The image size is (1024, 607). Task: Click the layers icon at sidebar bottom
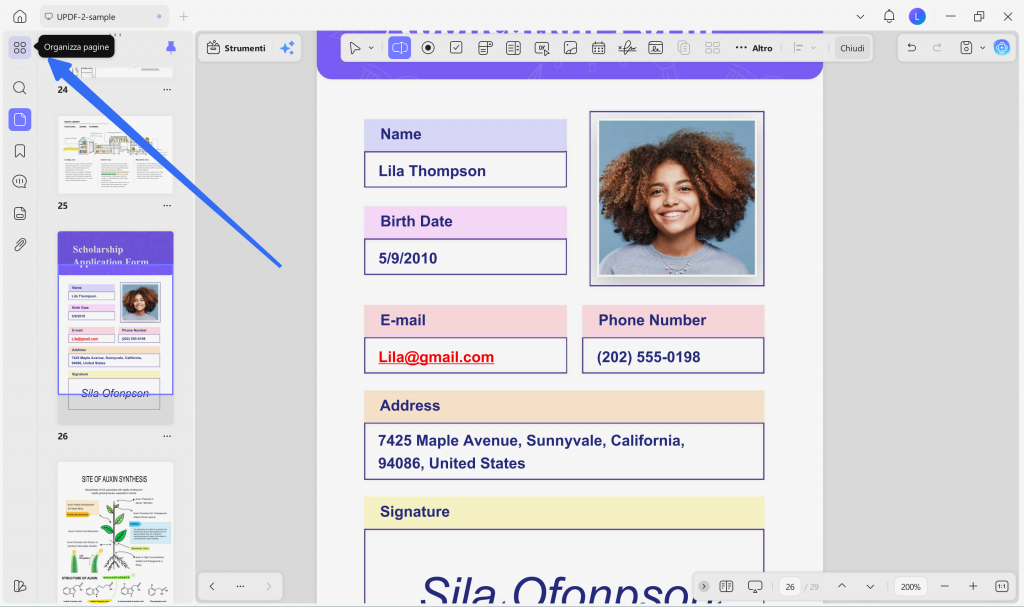pyautogui.click(x=20, y=586)
